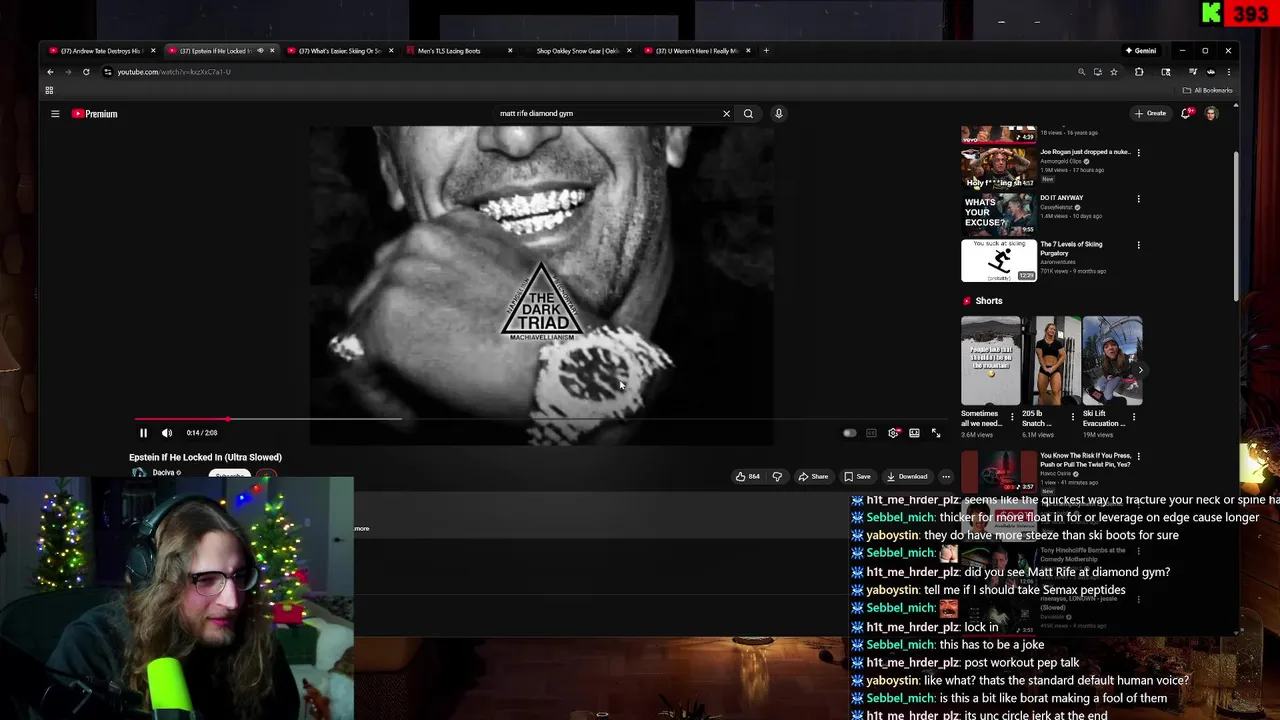The height and width of the screenshot is (720, 1280).
Task: Open the YouTube account avatar menu
Action: tap(1211, 114)
